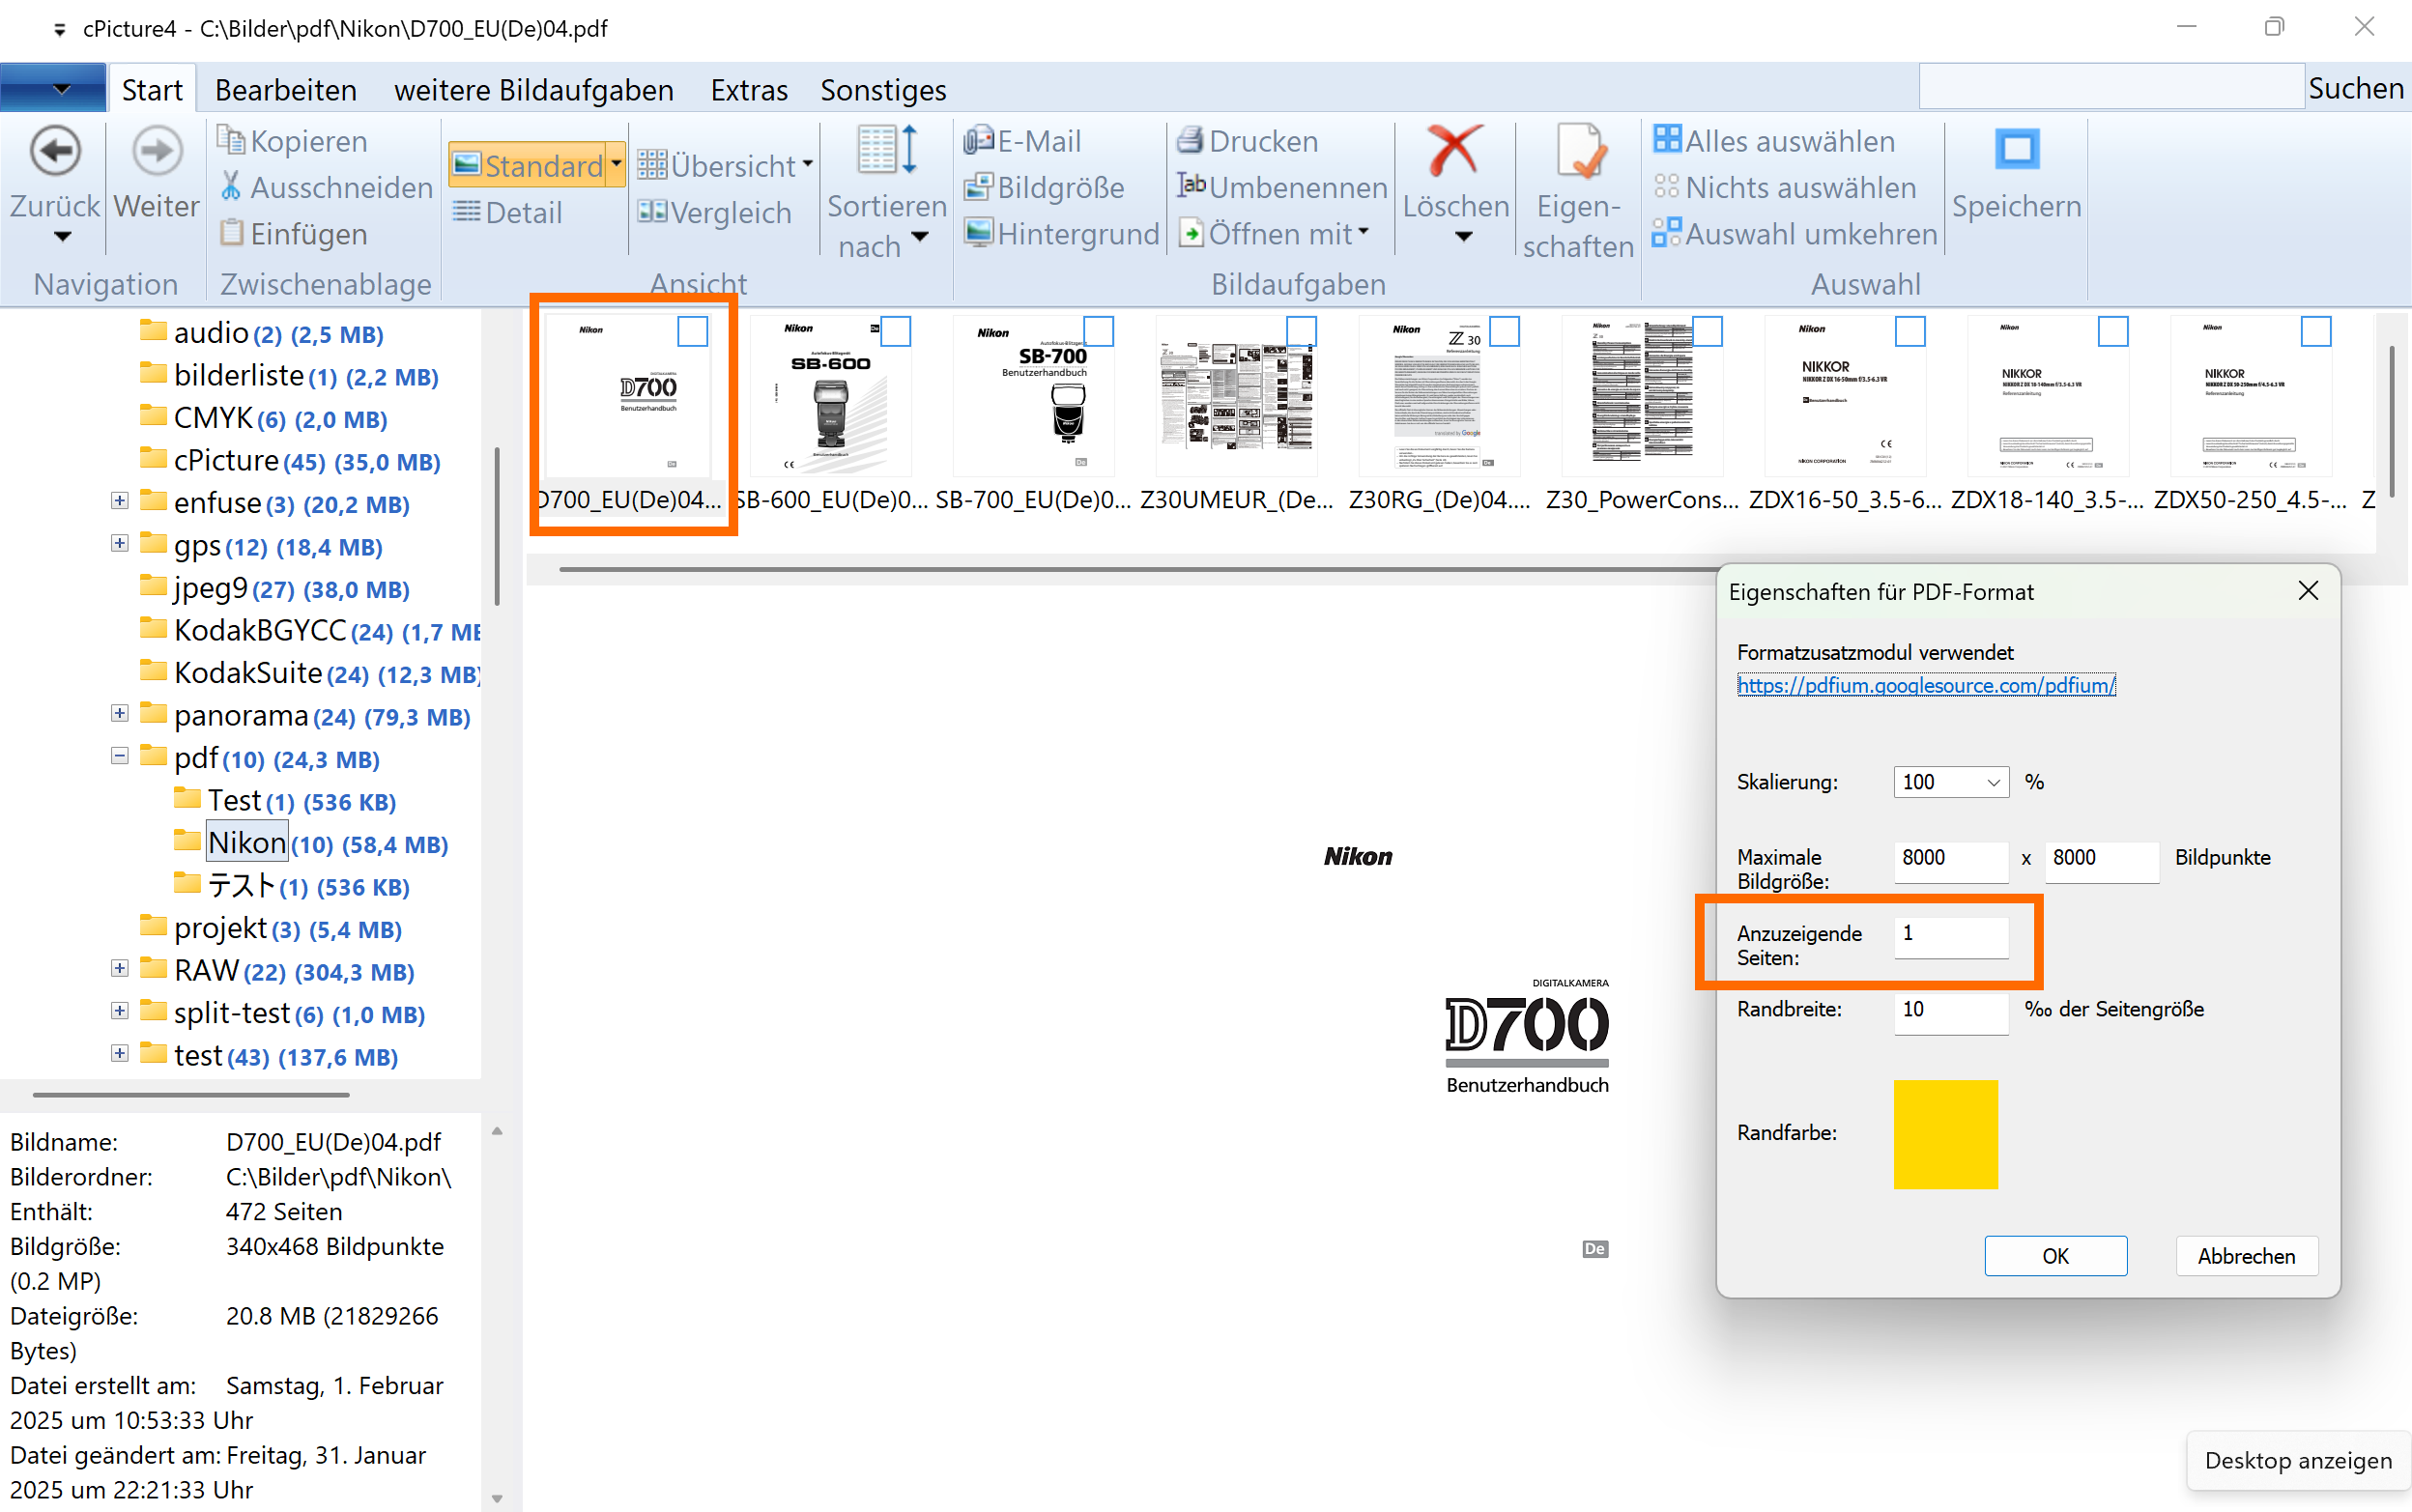Click the yellow Randfarbe color swatch
2412x1512 pixels.
1945,1133
